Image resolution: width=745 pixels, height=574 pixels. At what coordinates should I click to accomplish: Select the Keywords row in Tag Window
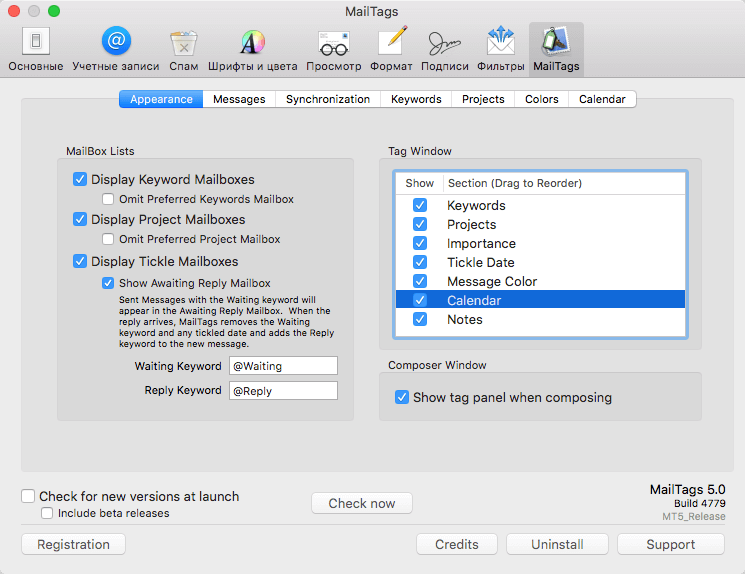(x=540, y=205)
